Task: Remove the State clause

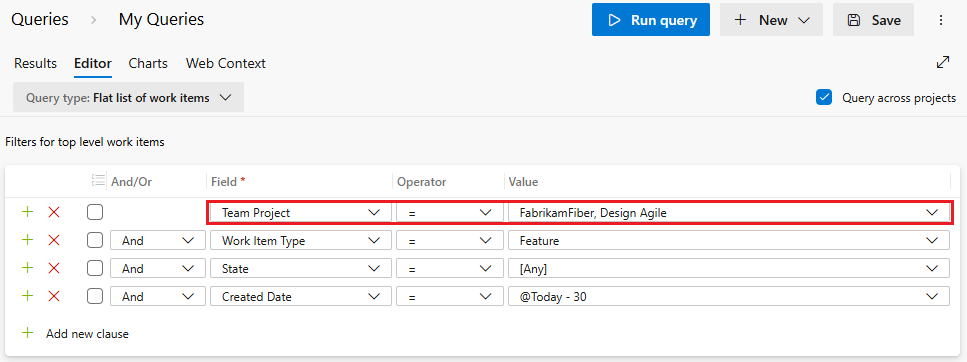Action: tap(54, 268)
